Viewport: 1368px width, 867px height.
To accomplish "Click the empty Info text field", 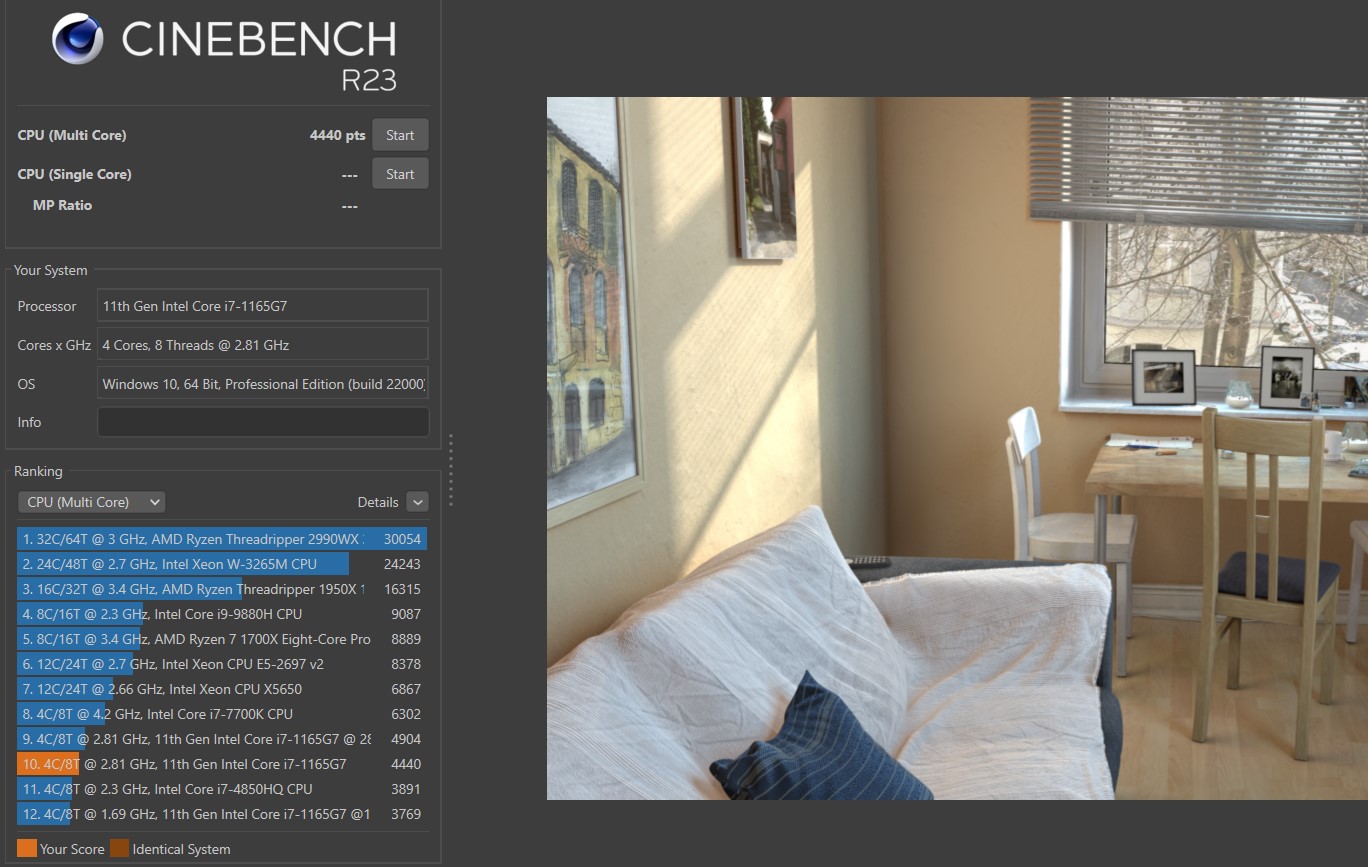I will (x=262, y=422).
